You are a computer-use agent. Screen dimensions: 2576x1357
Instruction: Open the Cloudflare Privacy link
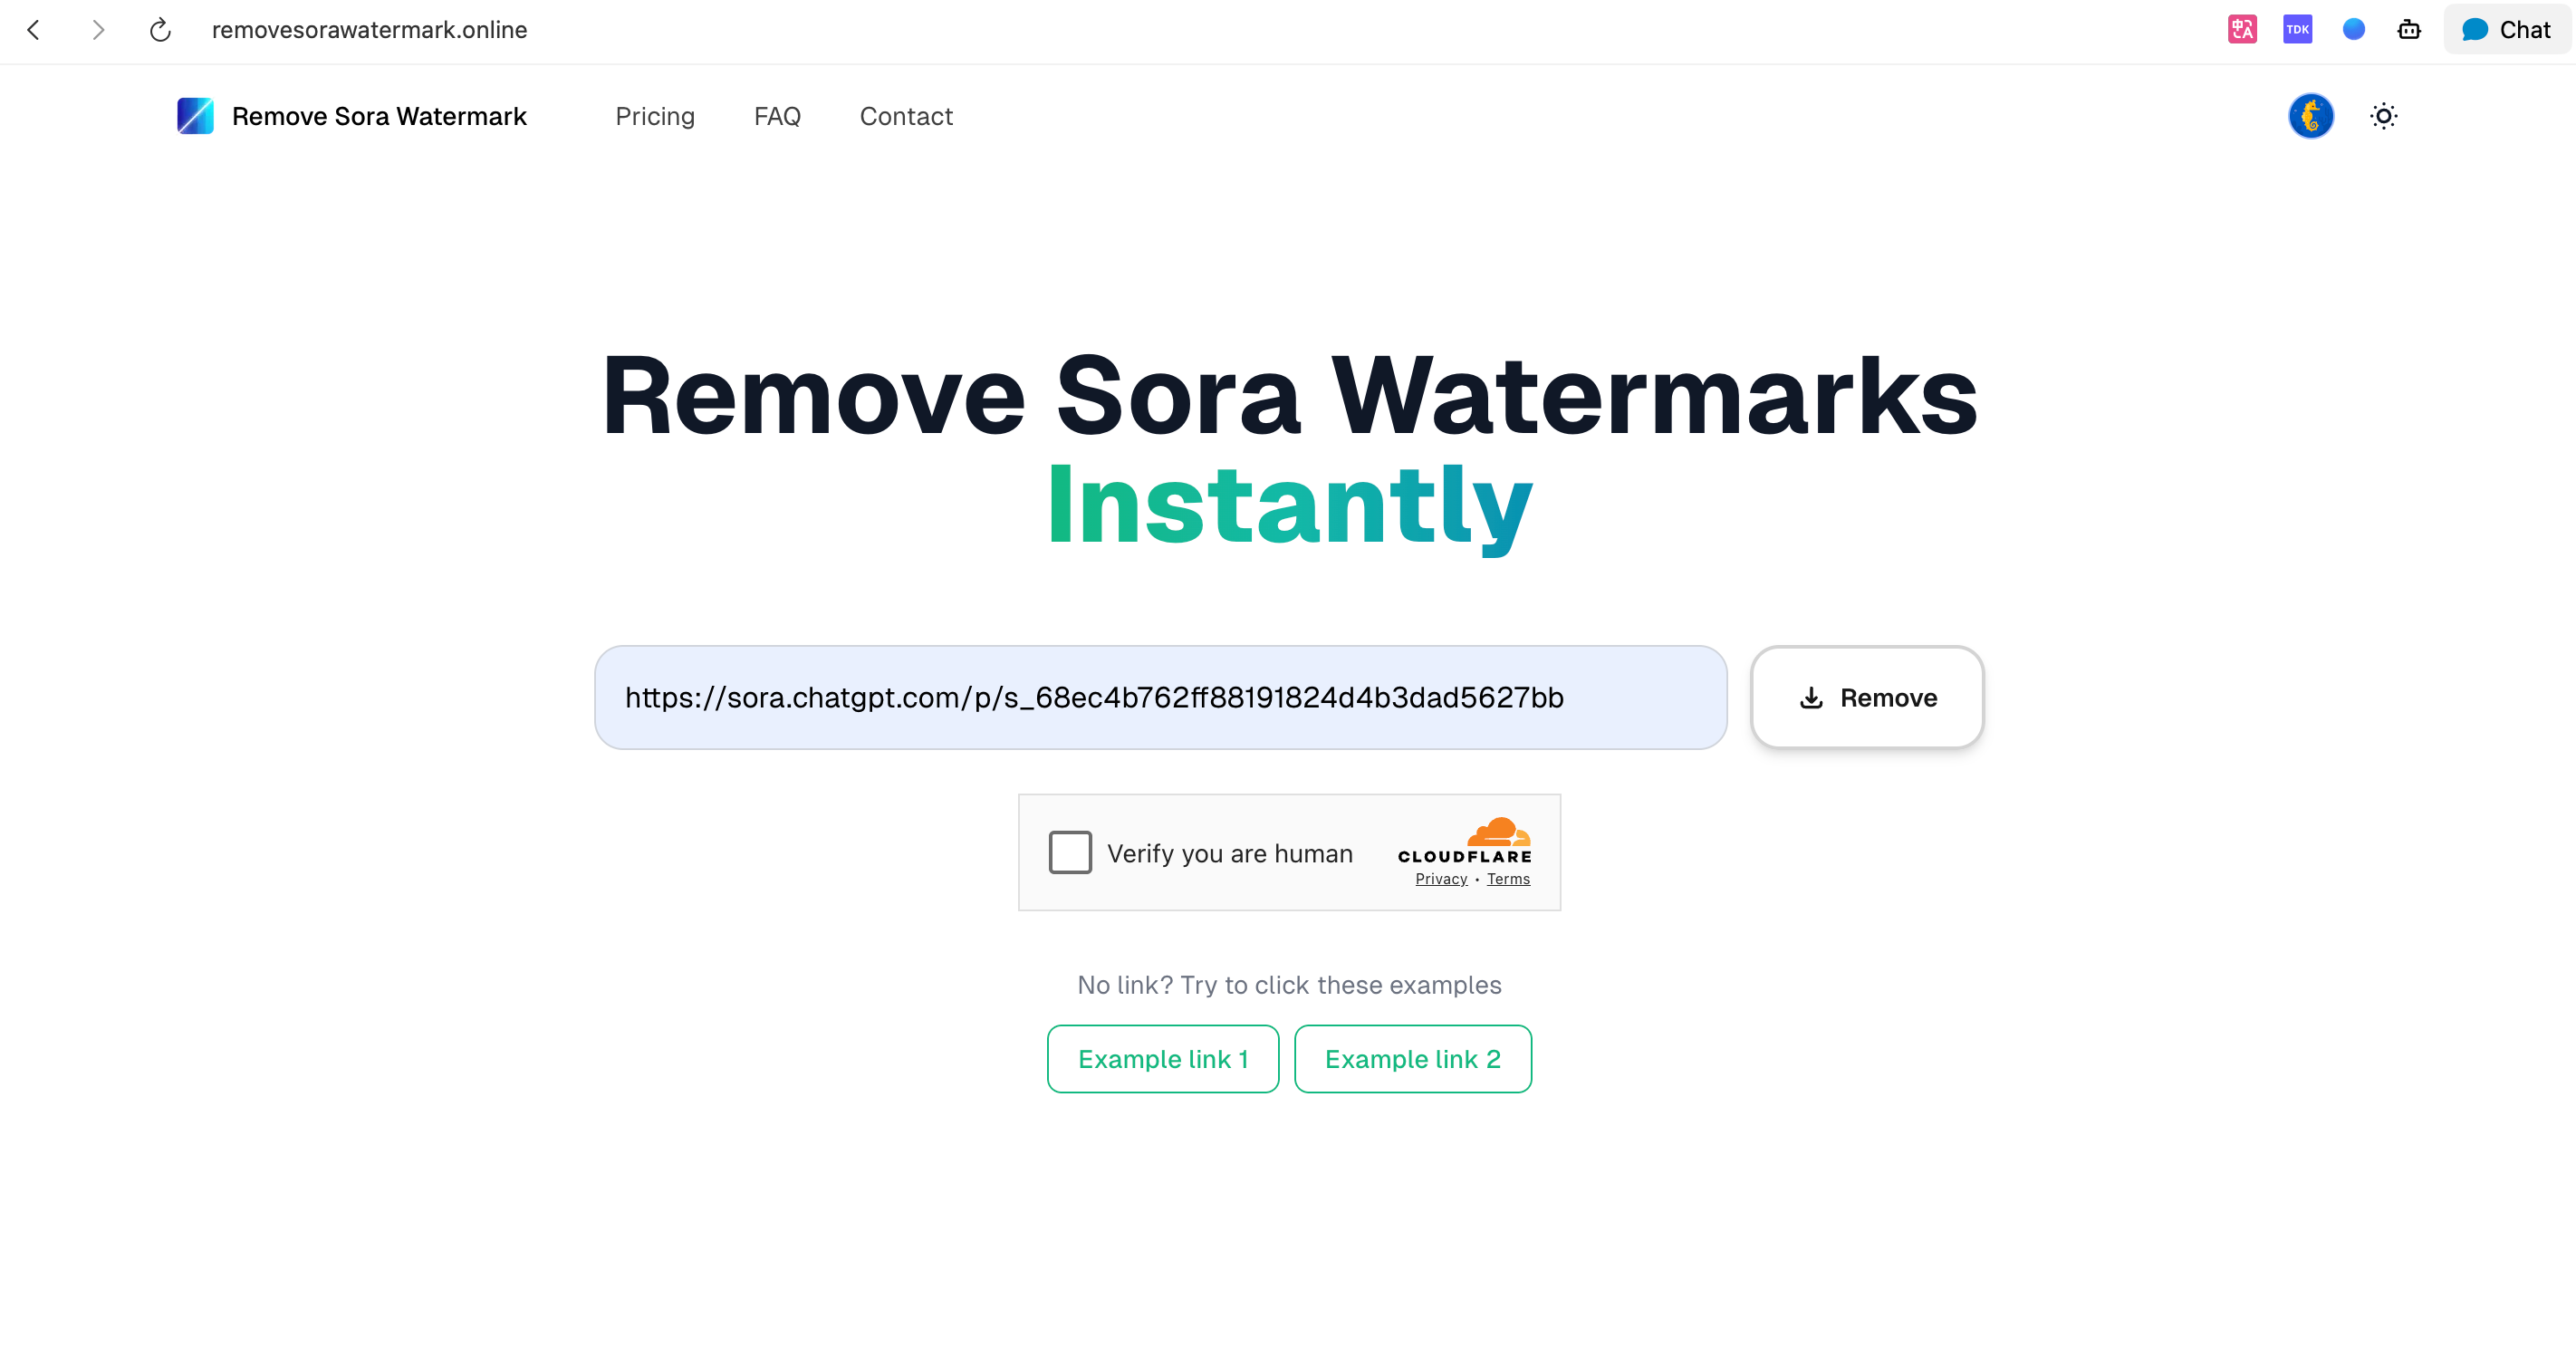[x=1441, y=879]
